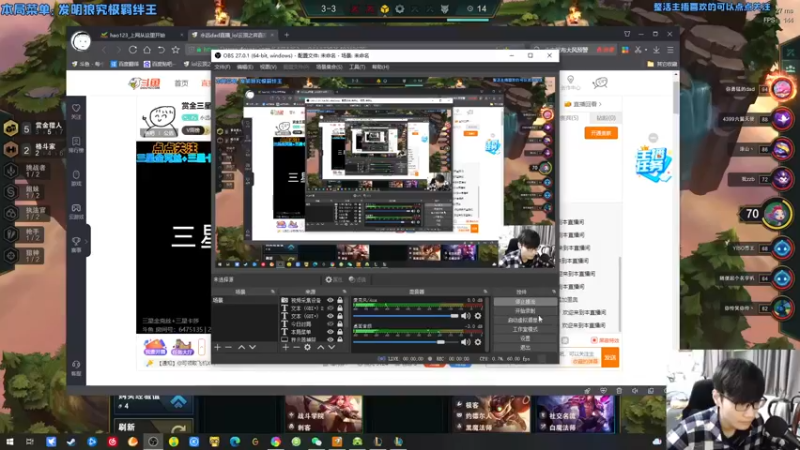800x450 pixels.
Task: Click 退出 in OBS controls
Action: tap(525, 347)
